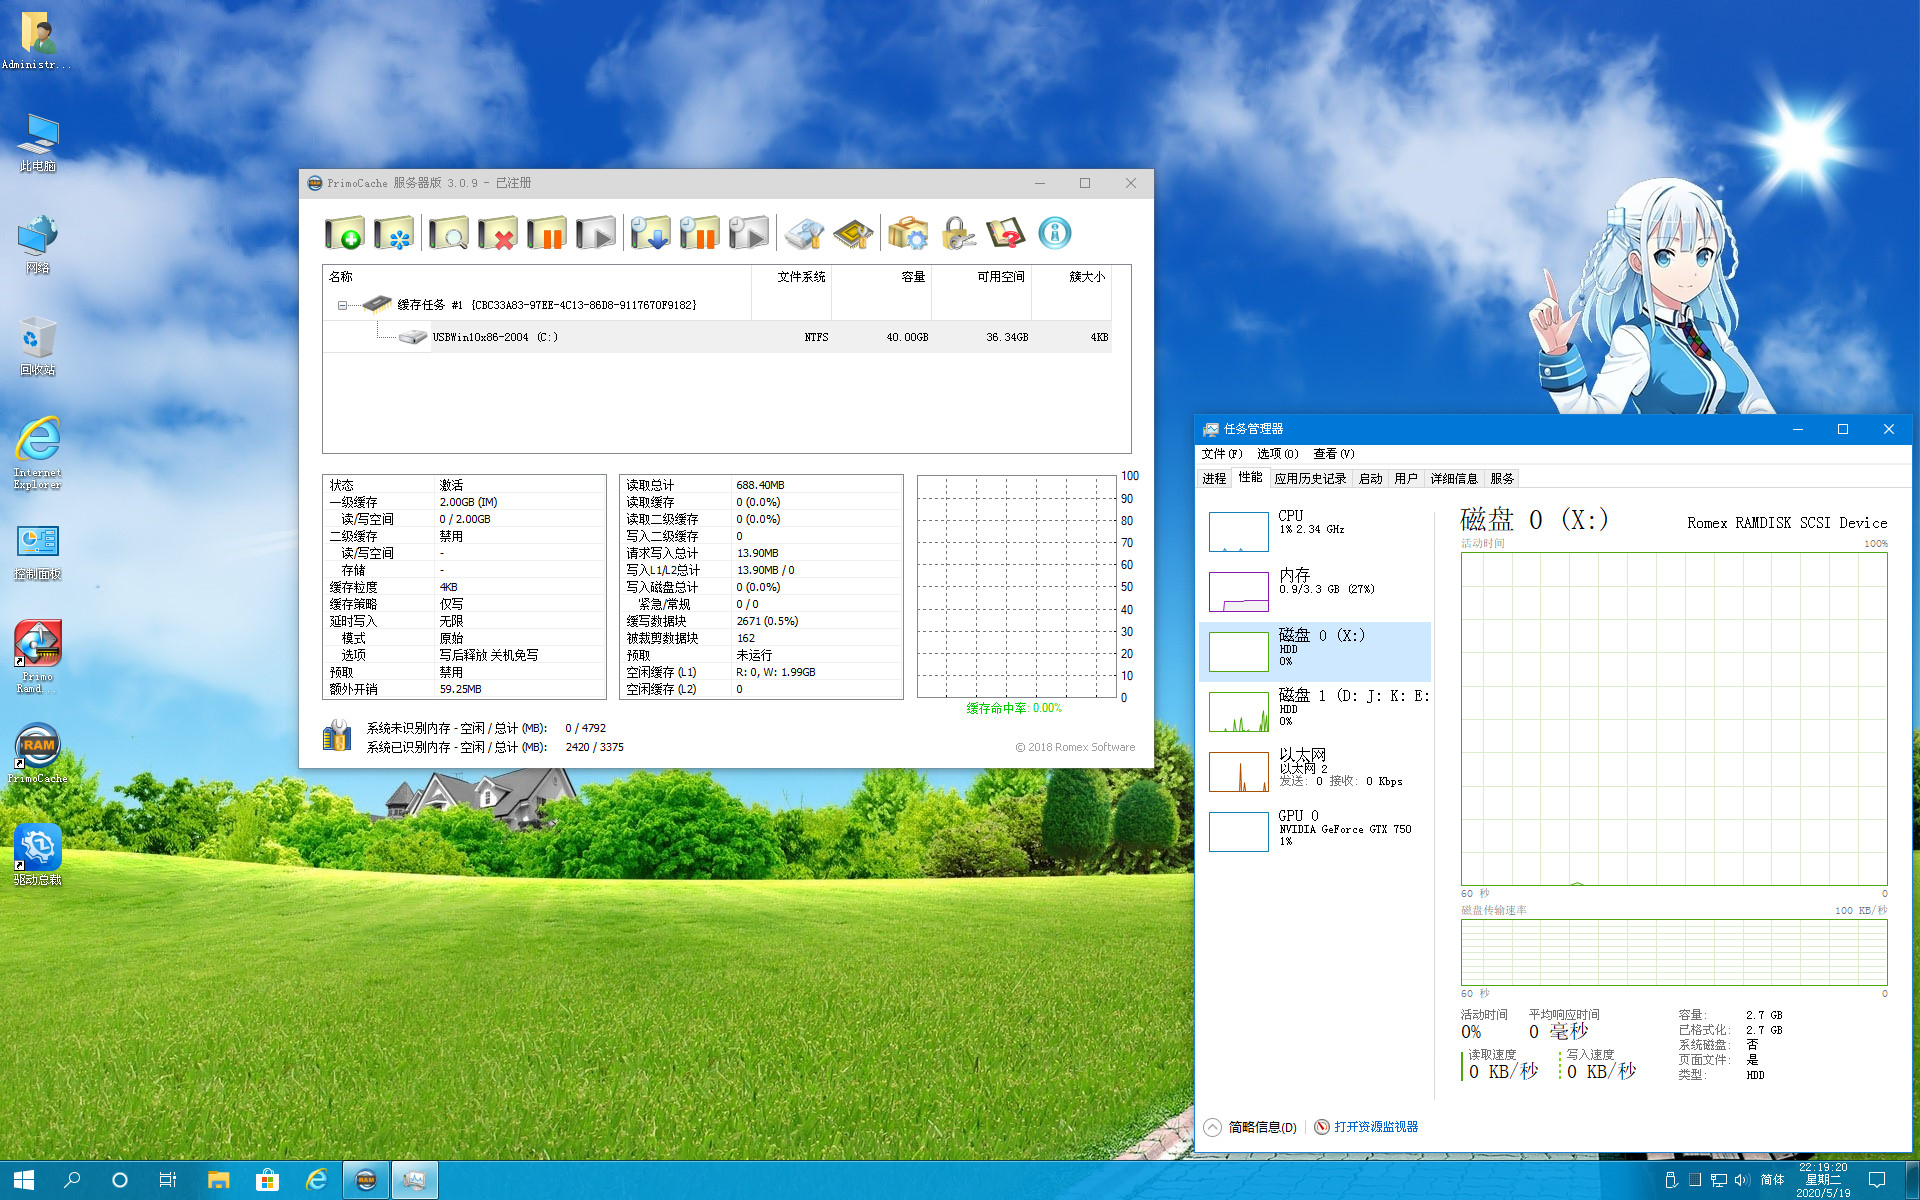Pause the cache task with the orange pause drive icon
Image resolution: width=1920 pixels, height=1200 pixels.
tap(547, 233)
